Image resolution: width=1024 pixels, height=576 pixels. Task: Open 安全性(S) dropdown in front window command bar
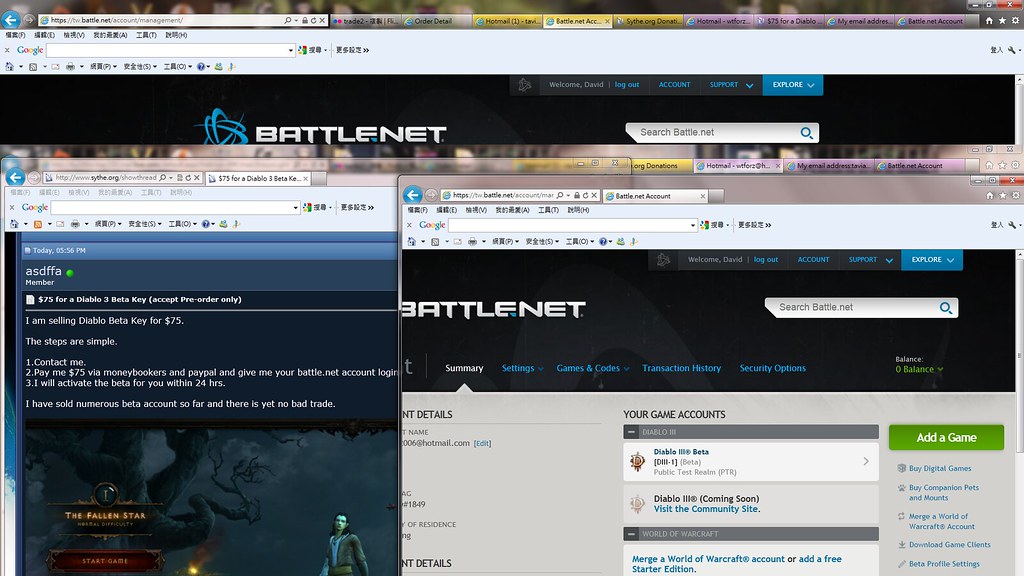(x=543, y=242)
